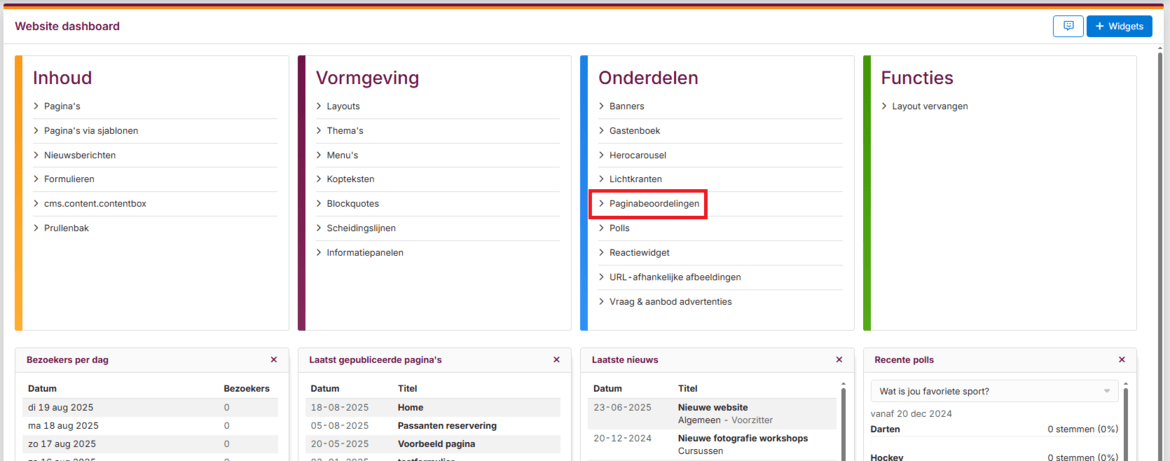The height and width of the screenshot is (461, 1170).
Task: Open Blockquotes
Action: pyautogui.click(x=352, y=204)
